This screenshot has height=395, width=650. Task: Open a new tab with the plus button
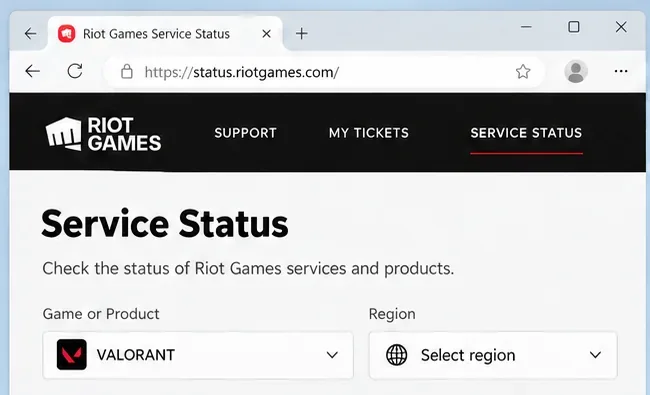point(302,34)
